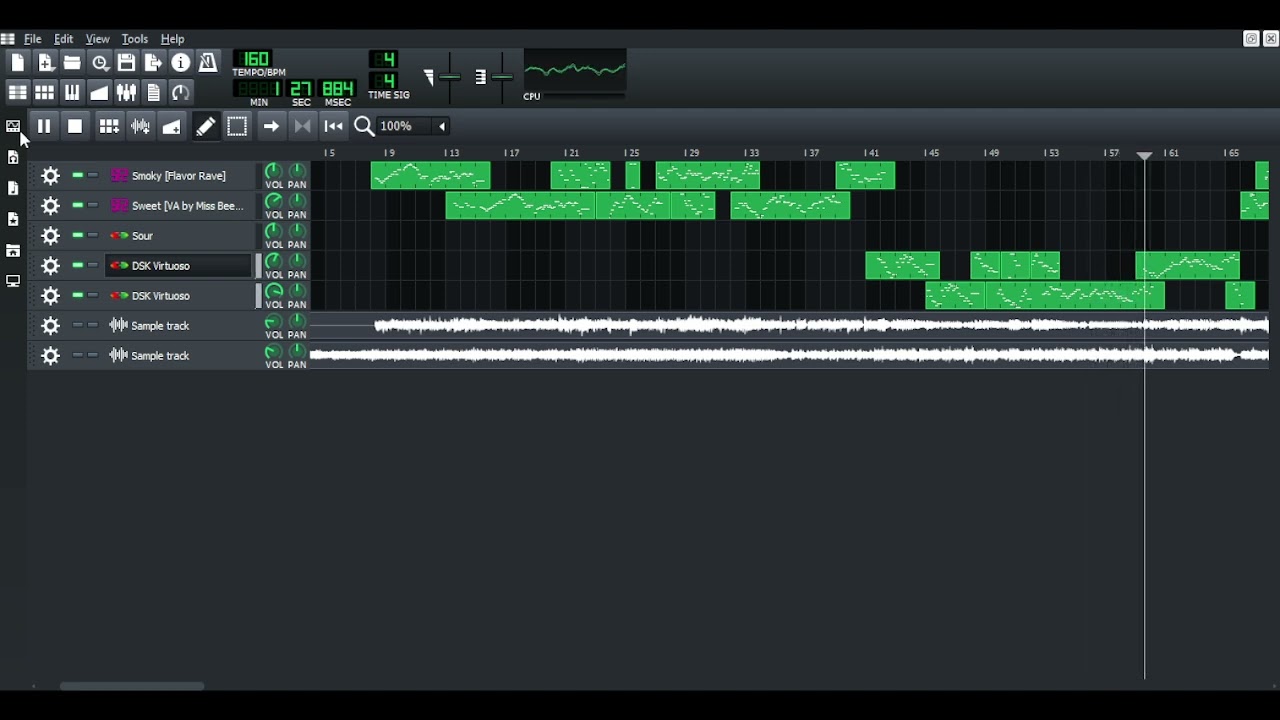The width and height of the screenshot is (1280, 720).
Task: Open the Edit menu
Action: [64, 39]
